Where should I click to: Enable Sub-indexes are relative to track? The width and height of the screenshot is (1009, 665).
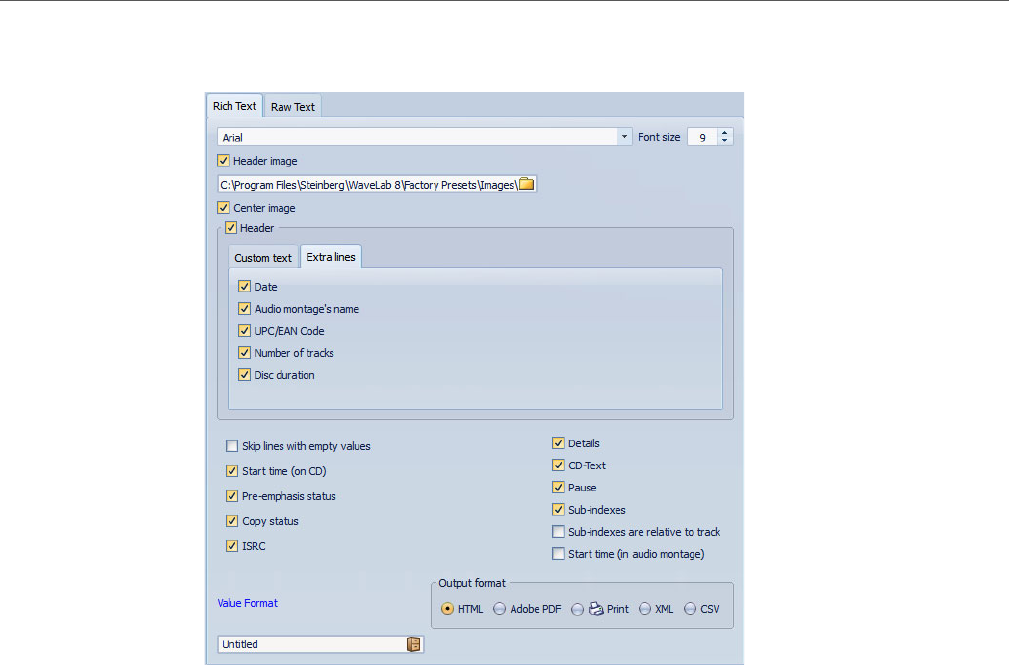tap(558, 532)
